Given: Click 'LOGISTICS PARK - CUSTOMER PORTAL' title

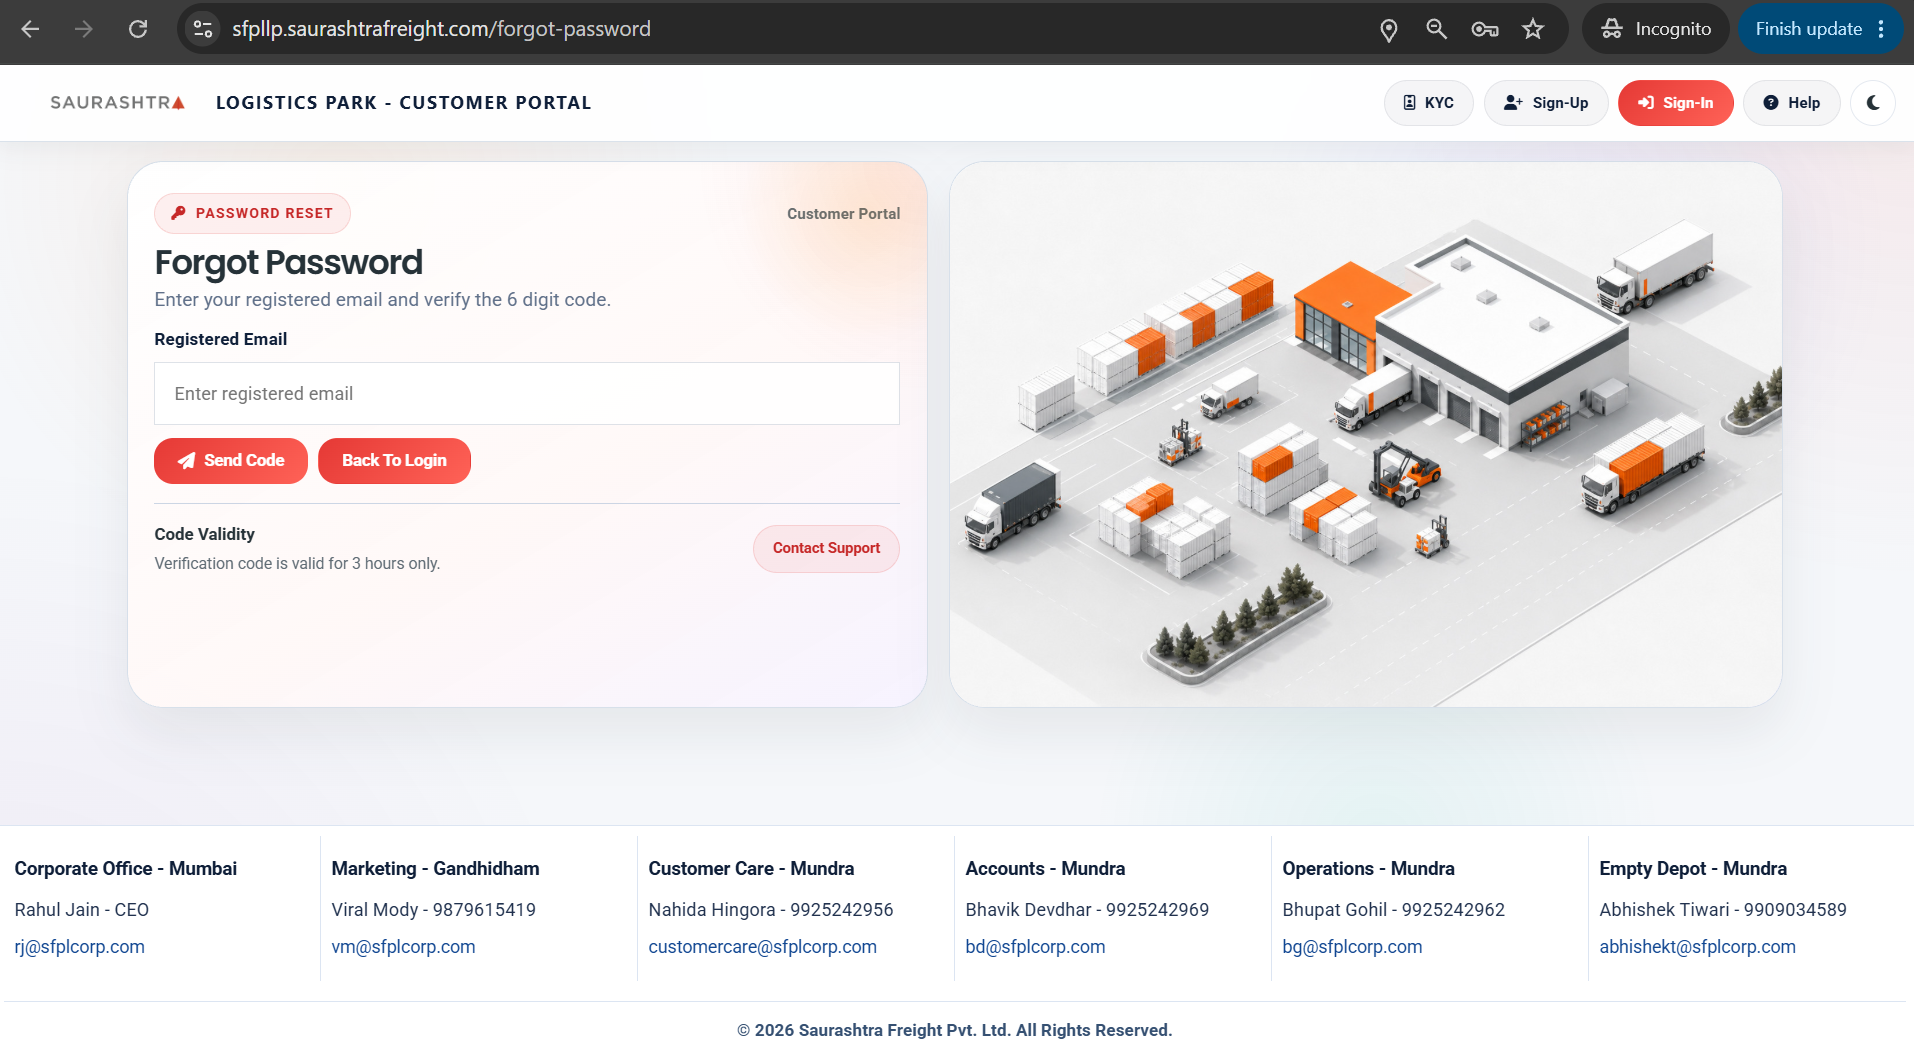Looking at the screenshot, I should [404, 103].
